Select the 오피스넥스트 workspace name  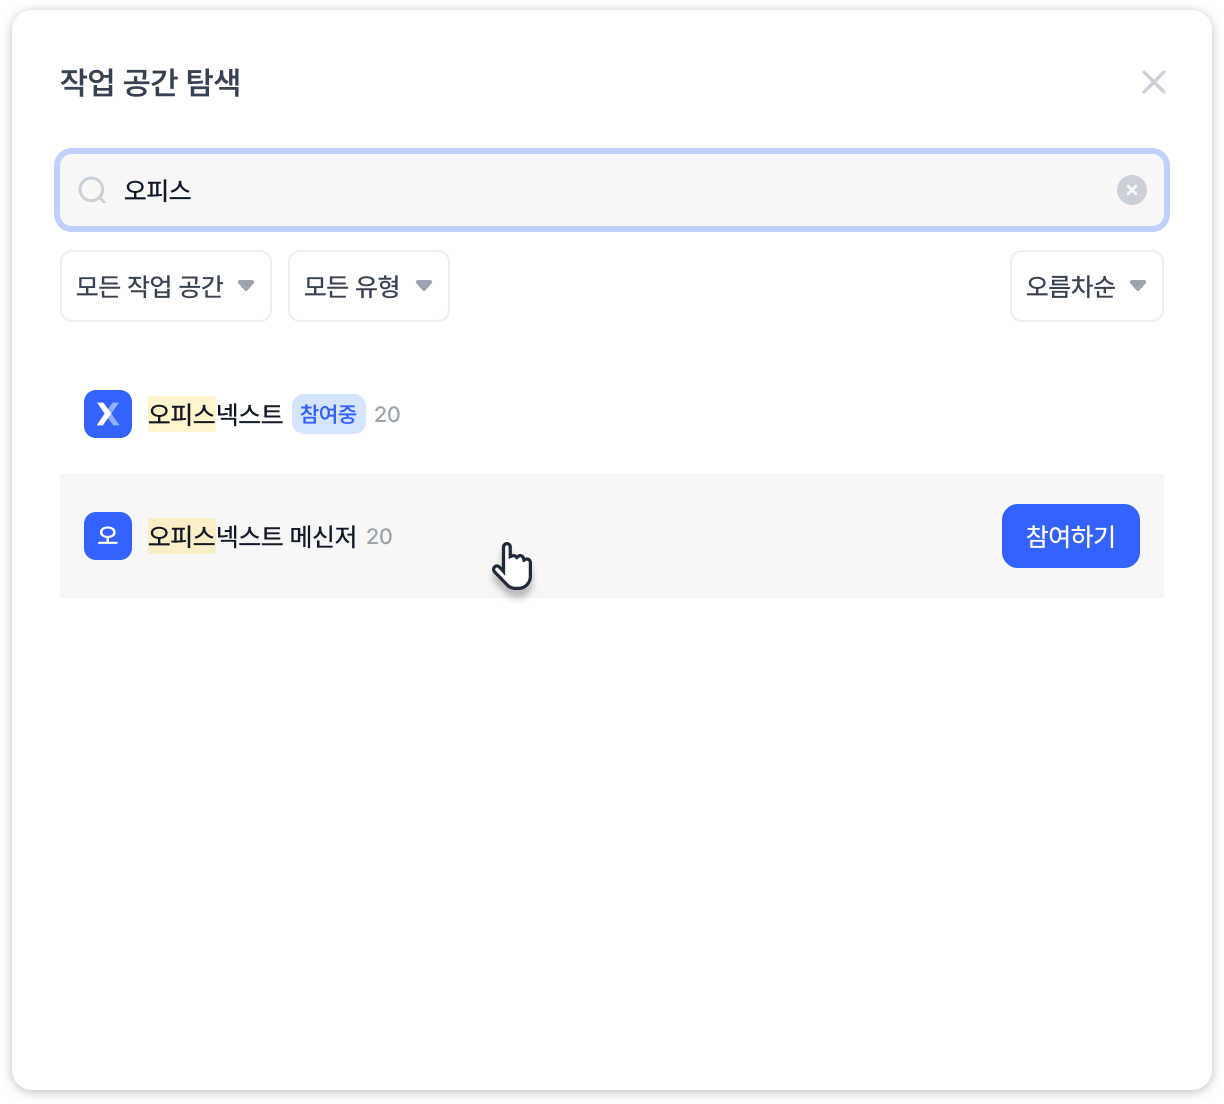[216, 414]
